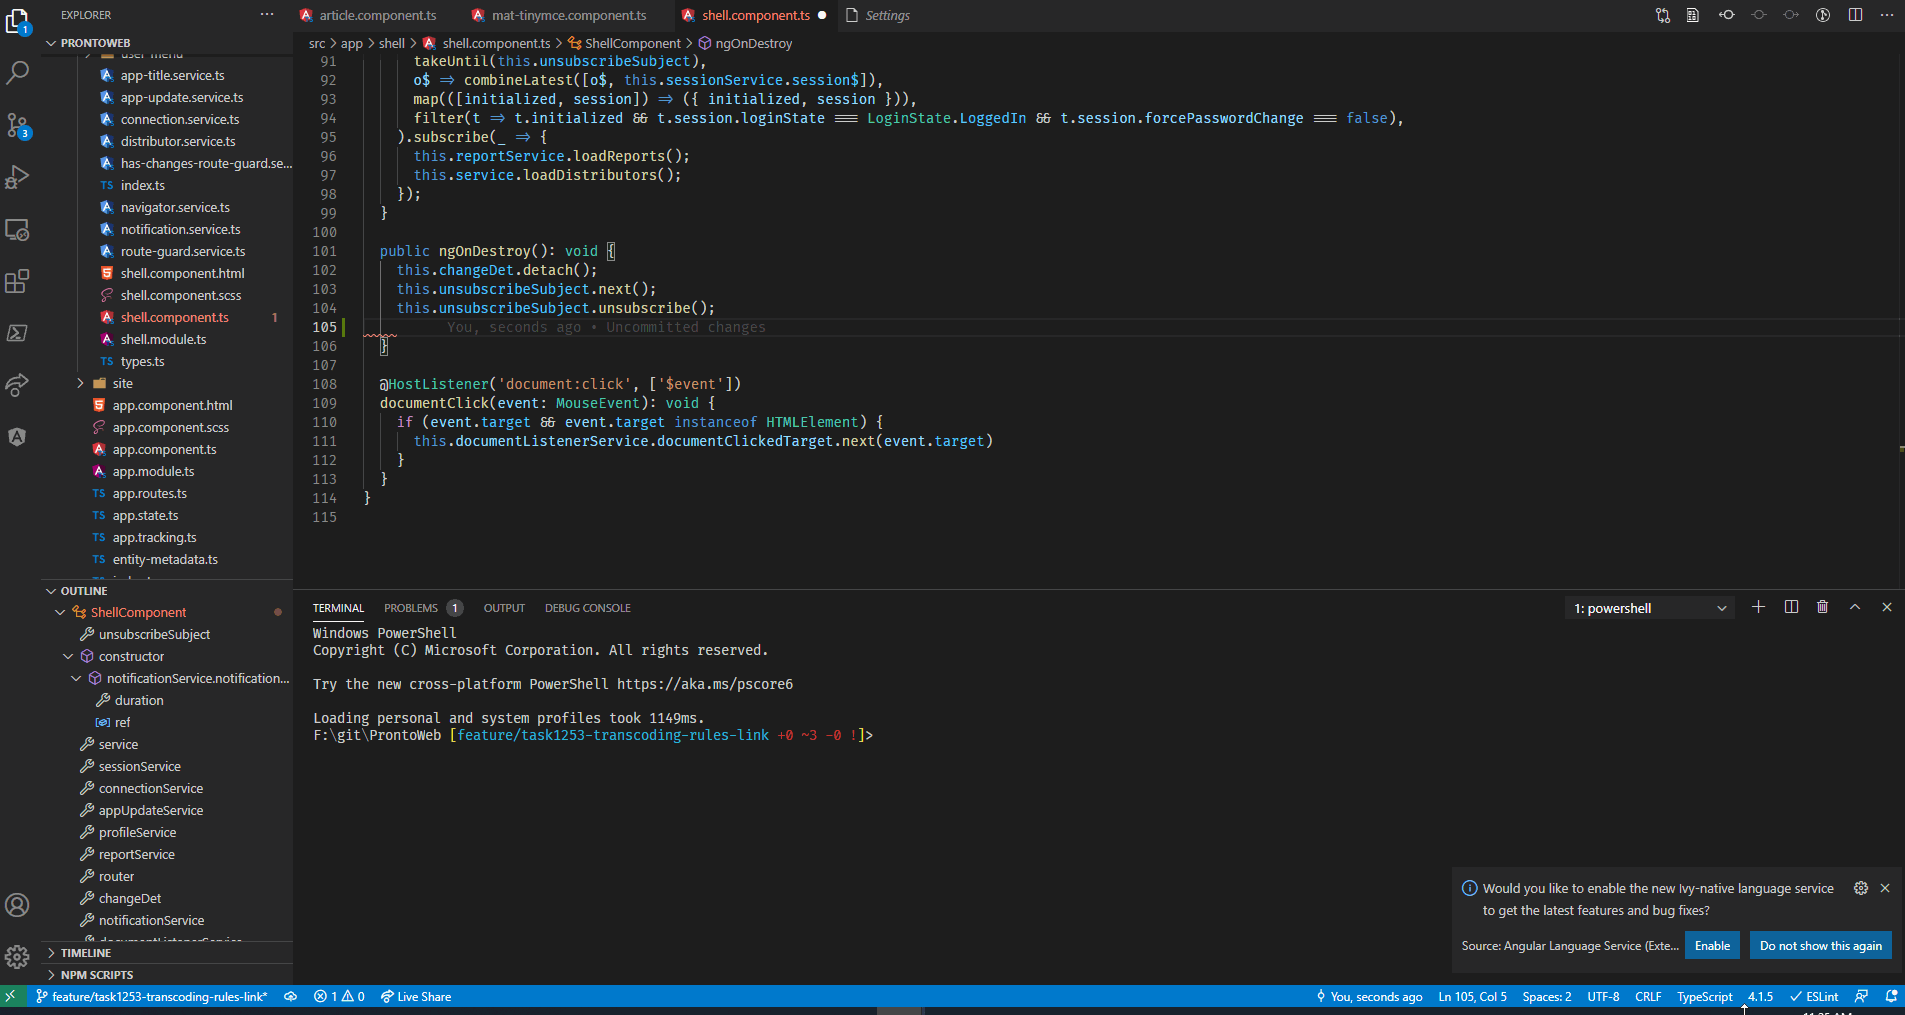Open the Accounts icon
1905x1015 pixels.
point(17,905)
